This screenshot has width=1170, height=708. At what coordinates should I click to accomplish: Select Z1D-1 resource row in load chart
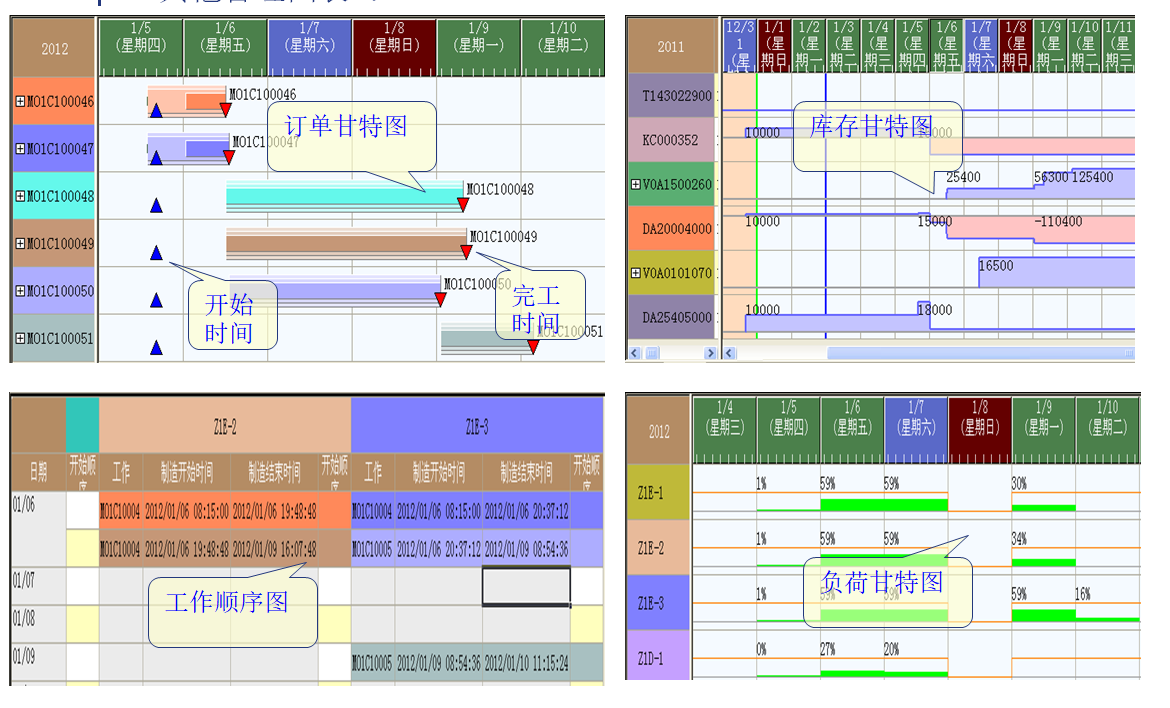[x=658, y=659]
